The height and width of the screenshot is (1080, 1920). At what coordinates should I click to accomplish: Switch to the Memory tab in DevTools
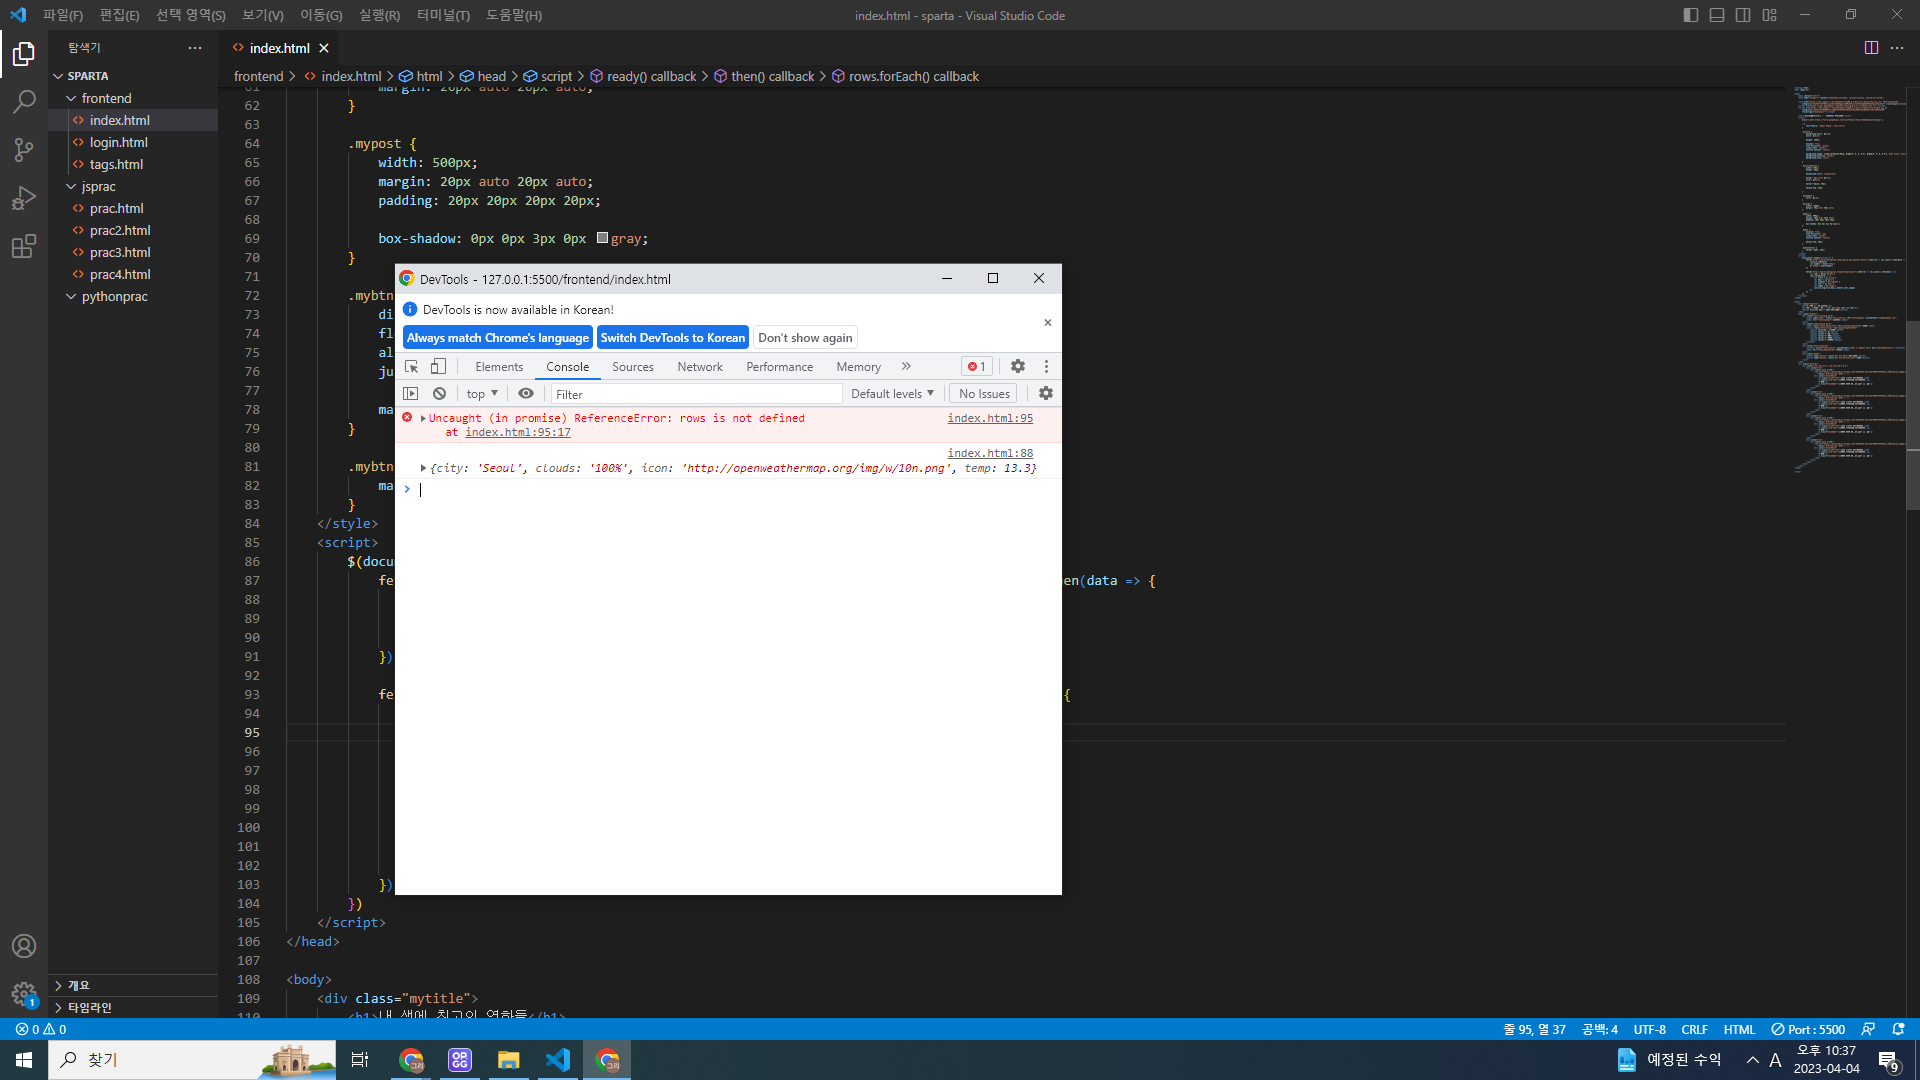pos(859,367)
